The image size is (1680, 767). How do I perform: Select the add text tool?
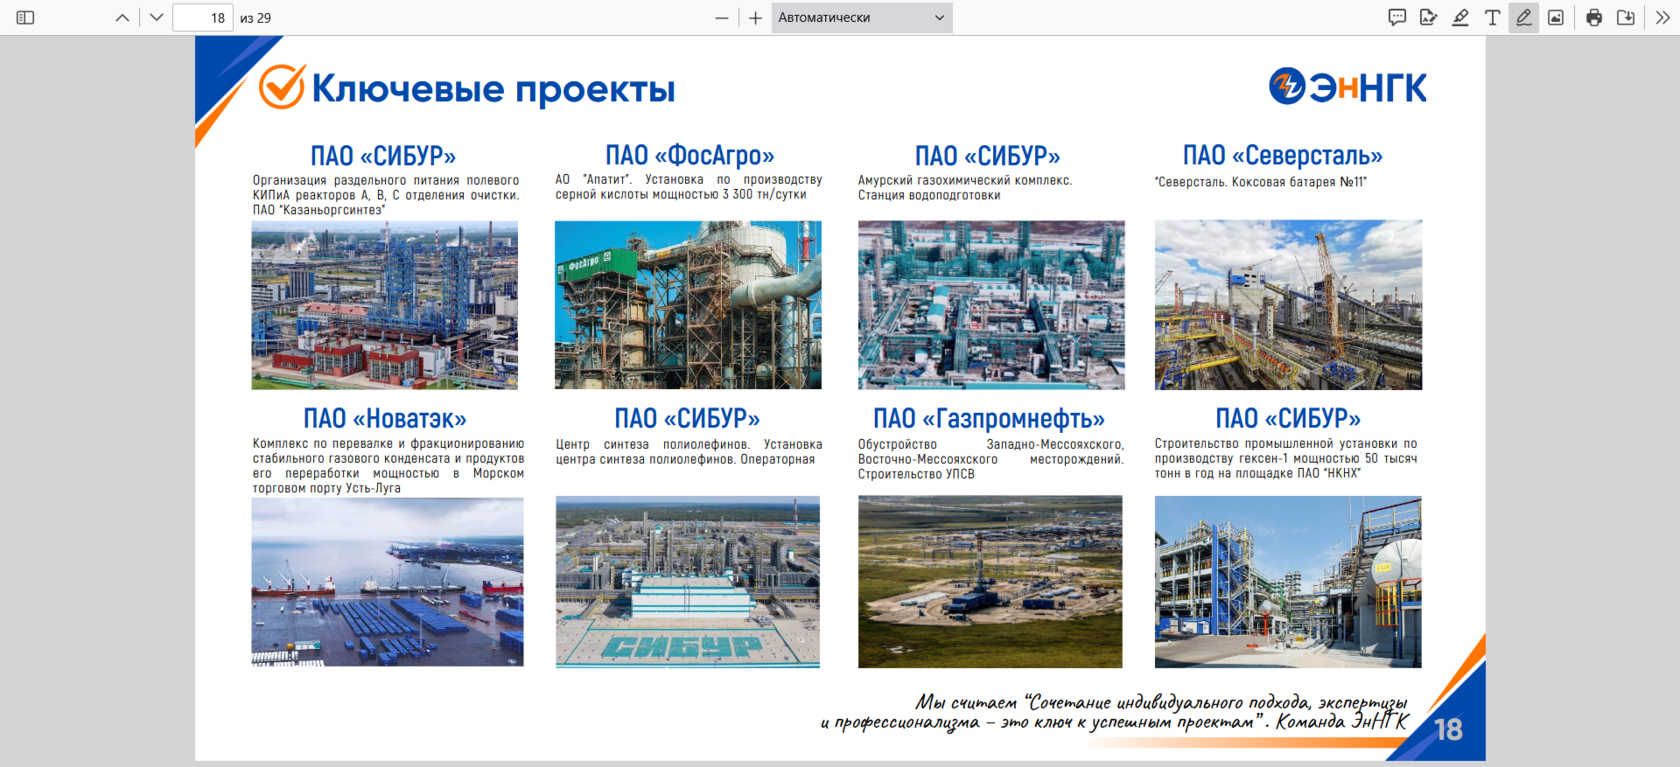tap(1492, 18)
